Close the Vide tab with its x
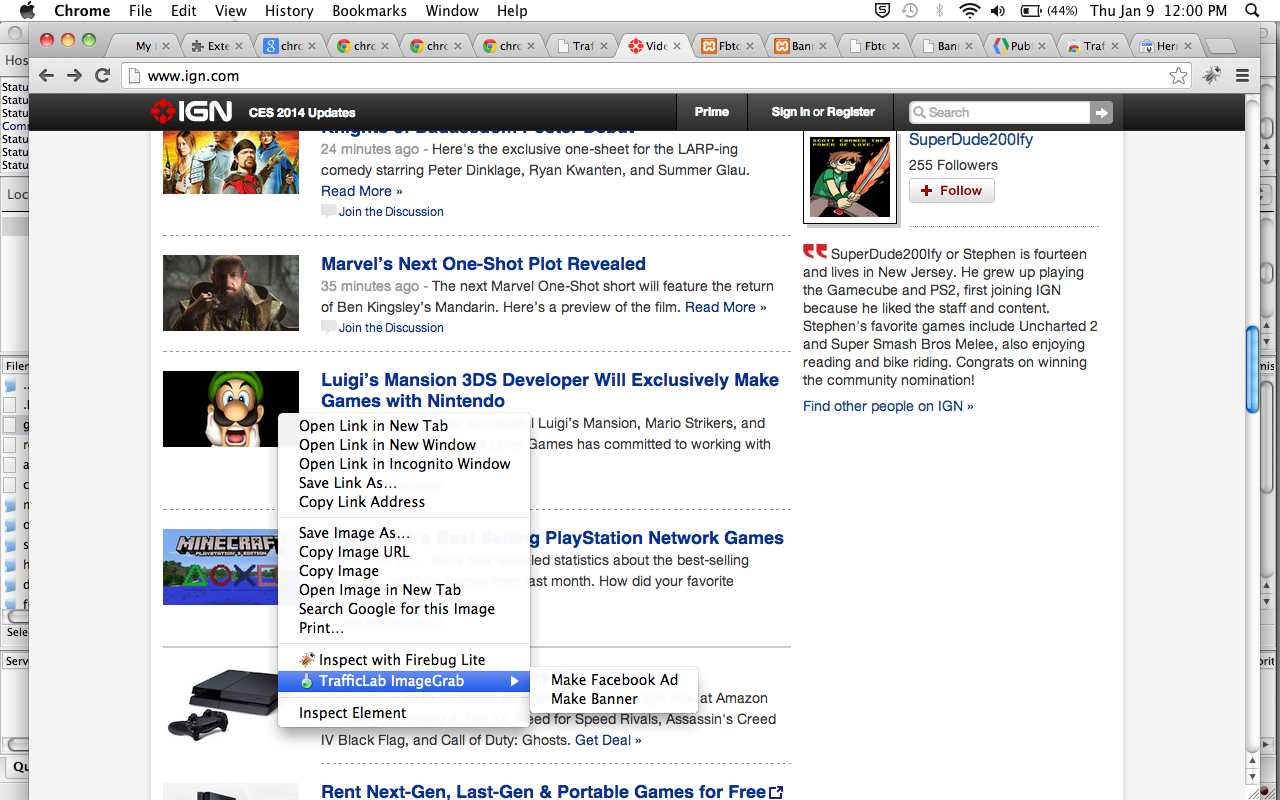 point(677,46)
